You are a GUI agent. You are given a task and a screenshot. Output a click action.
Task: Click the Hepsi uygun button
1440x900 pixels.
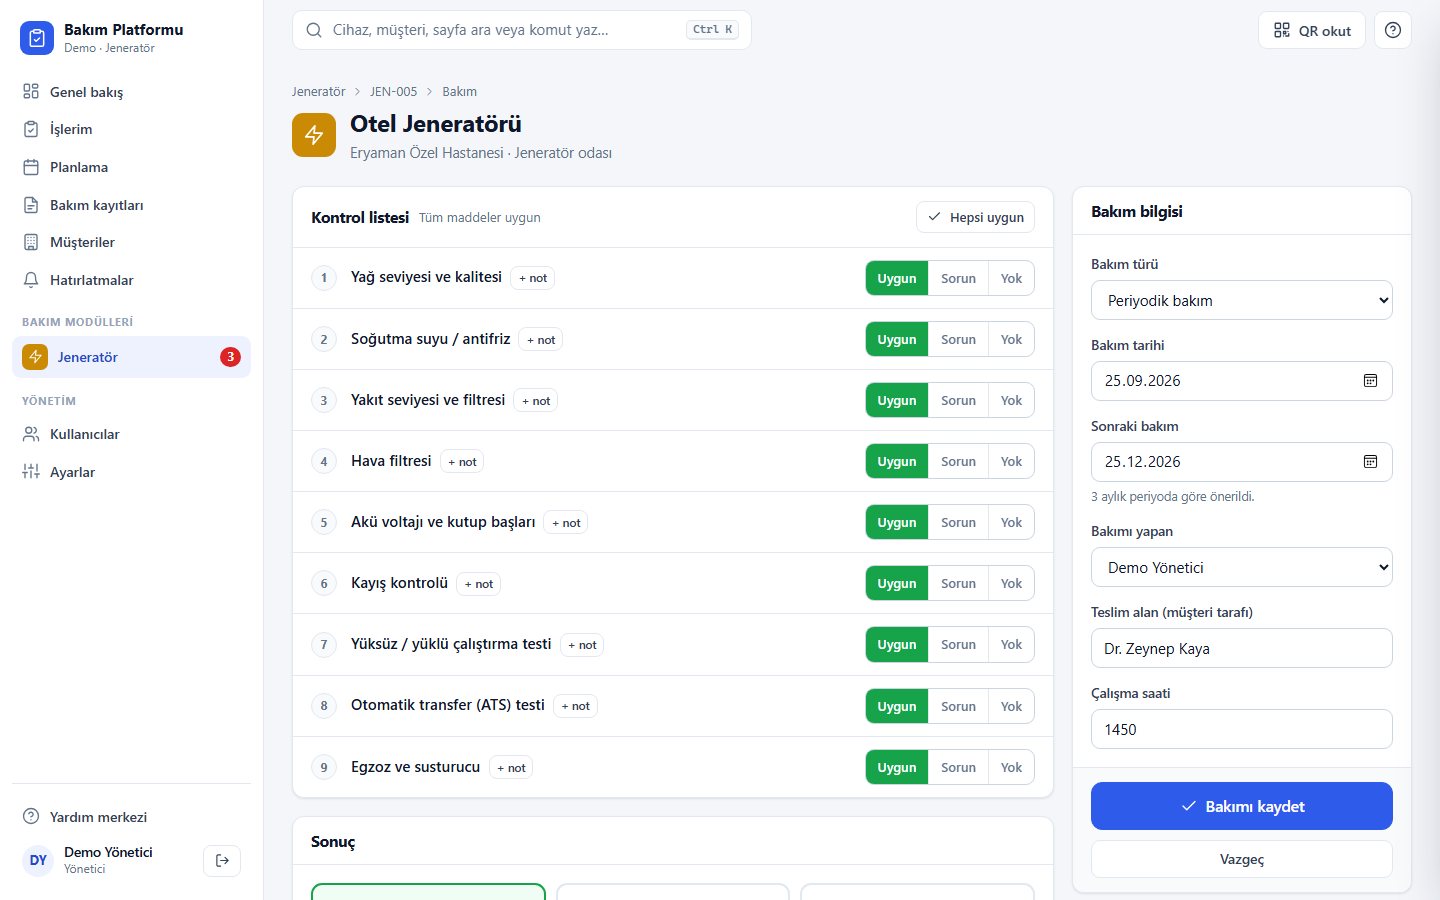pos(975,217)
